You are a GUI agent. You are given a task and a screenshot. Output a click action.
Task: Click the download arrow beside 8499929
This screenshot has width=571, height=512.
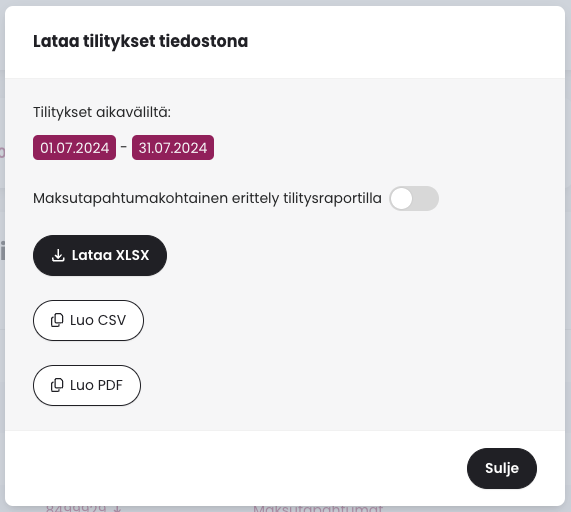[117, 509]
